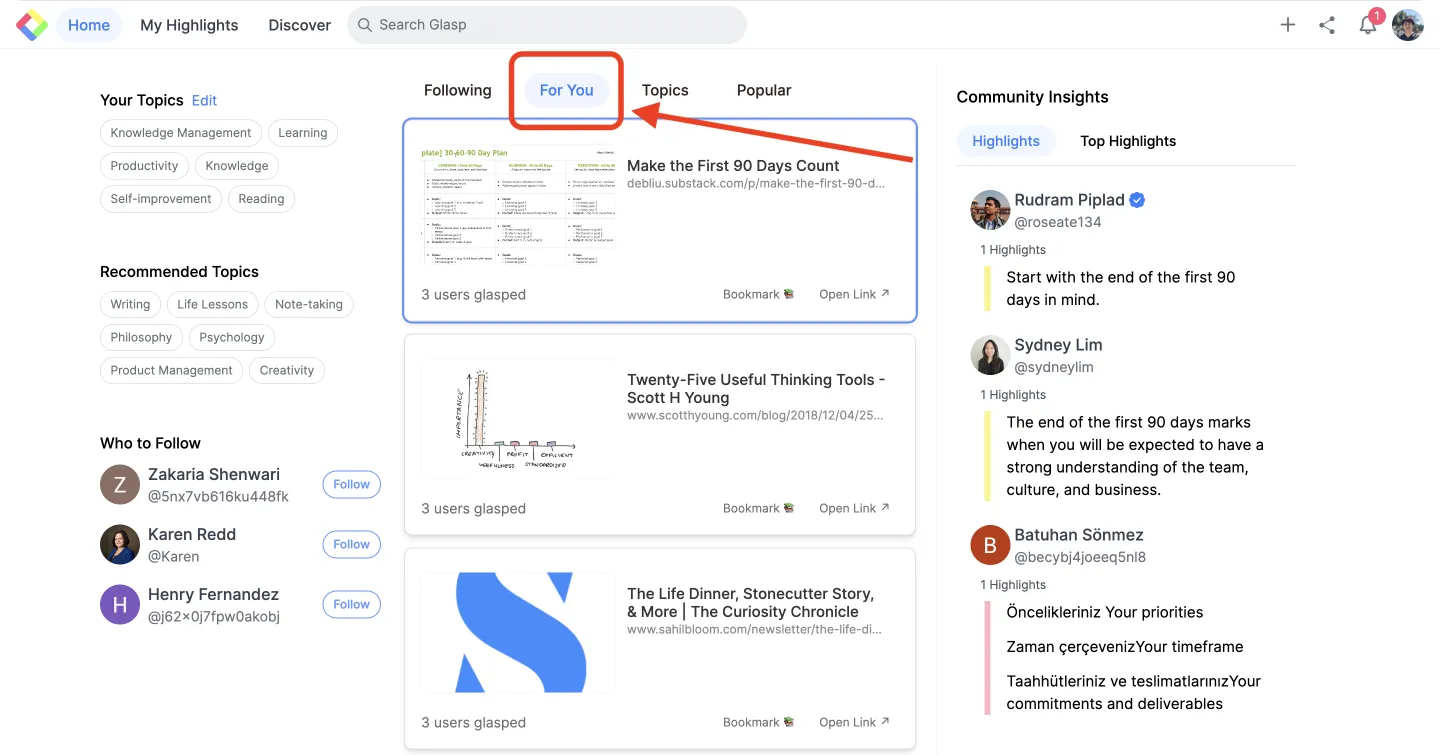This screenshot has height=755, width=1440.
Task: Switch to the Following tab
Action: pyautogui.click(x=458, y=90)
